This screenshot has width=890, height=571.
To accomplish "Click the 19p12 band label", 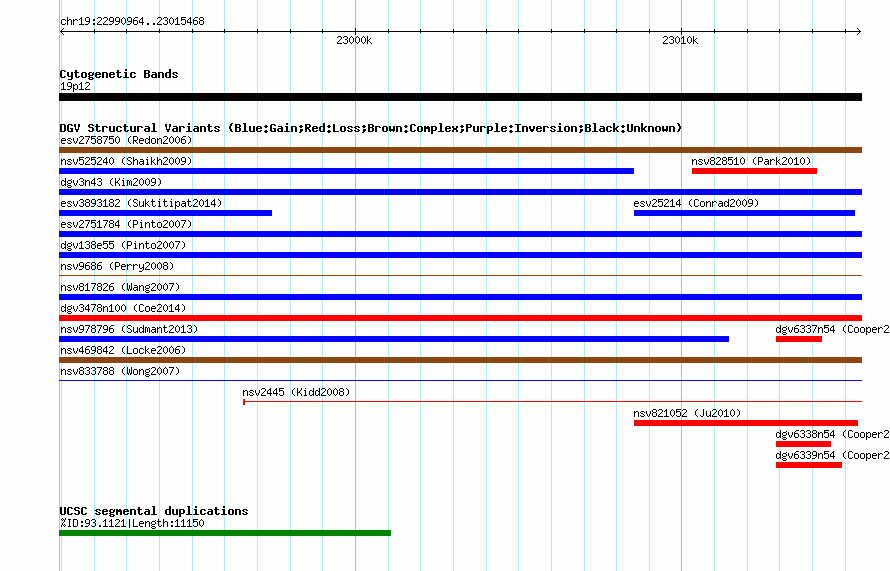I will click(x=75, y=86).
